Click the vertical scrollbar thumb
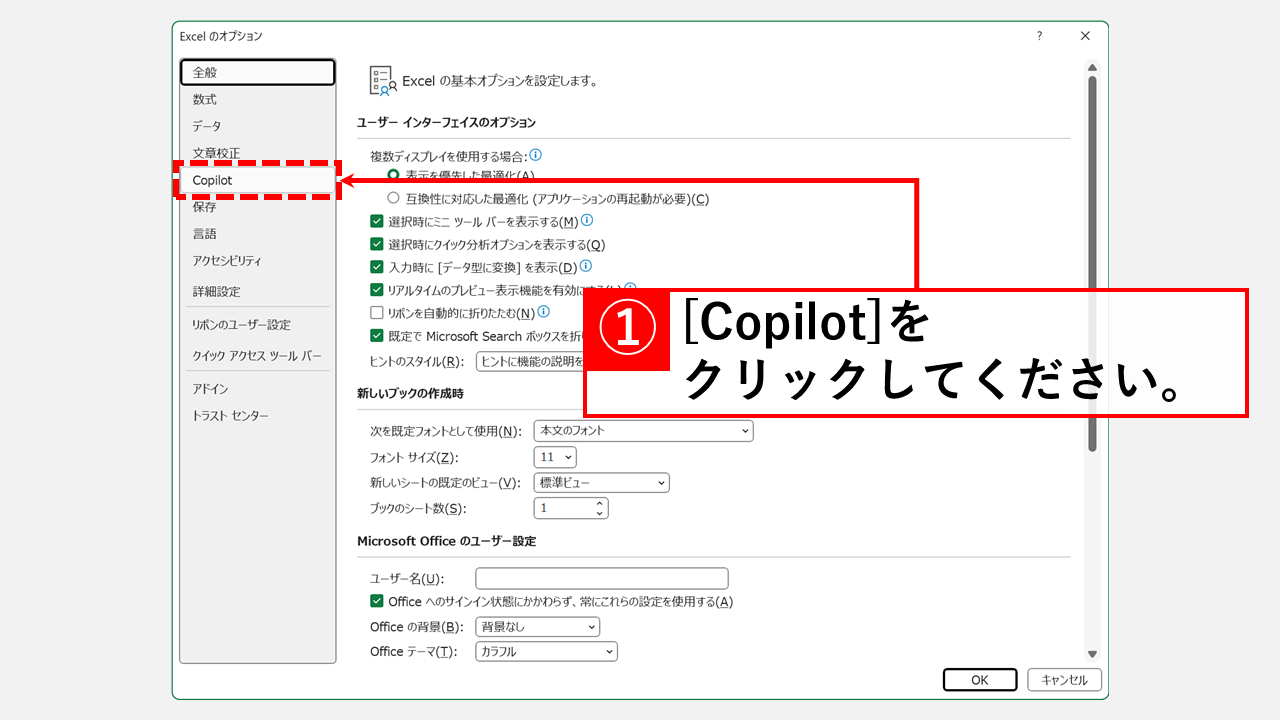This screenshot has width=1280, height=720. pos(1092,263)
